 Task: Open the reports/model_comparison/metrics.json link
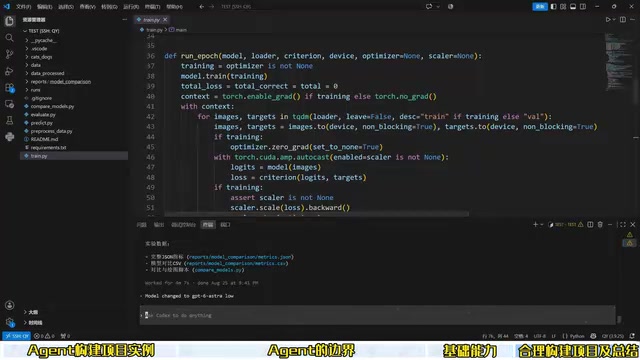[240, 257]
